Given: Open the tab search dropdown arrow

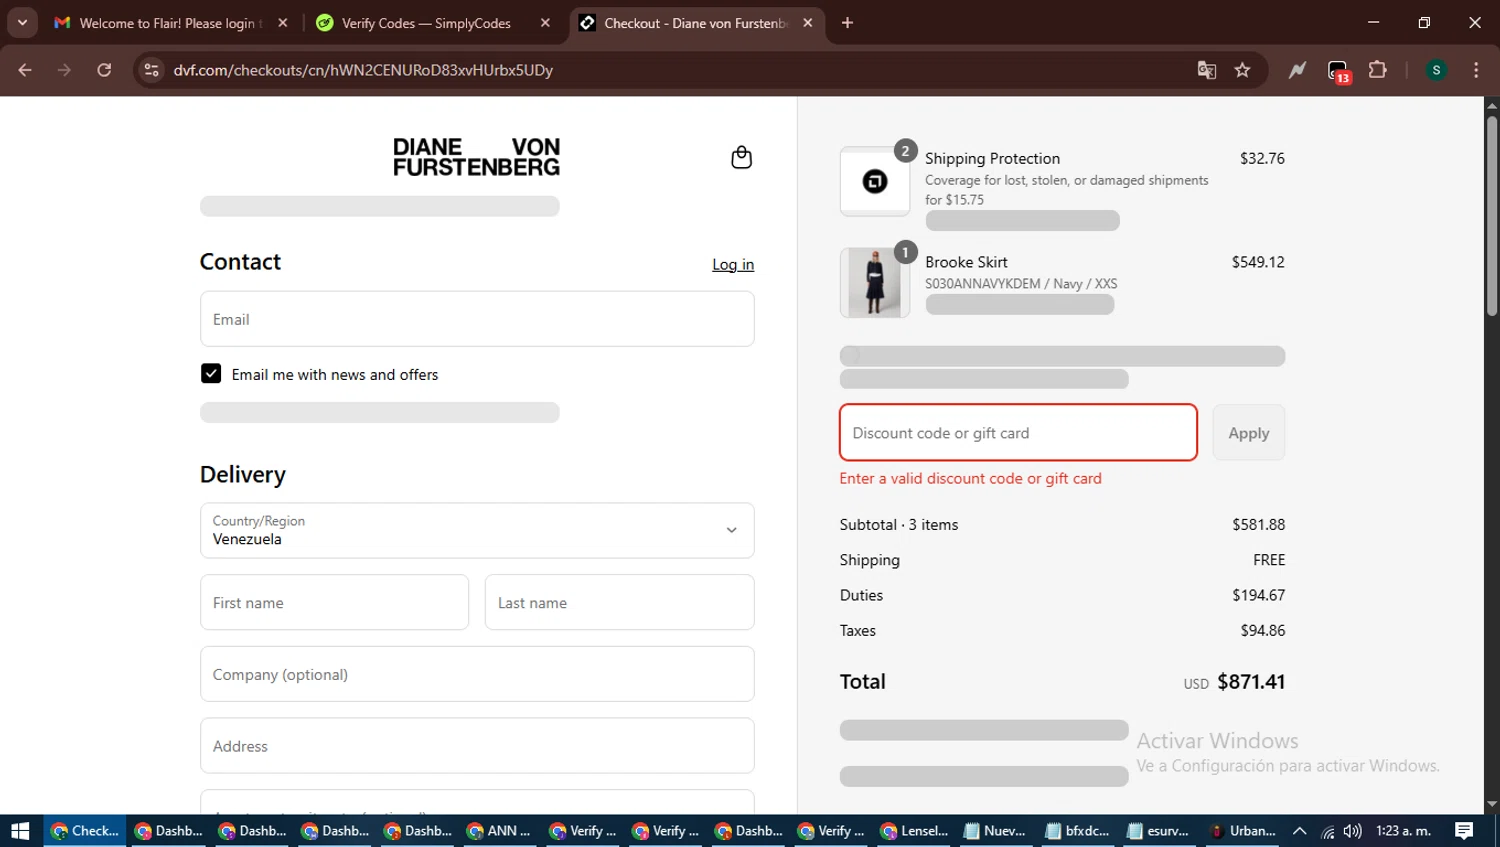Looking at the screenshot, I should 22,22.
